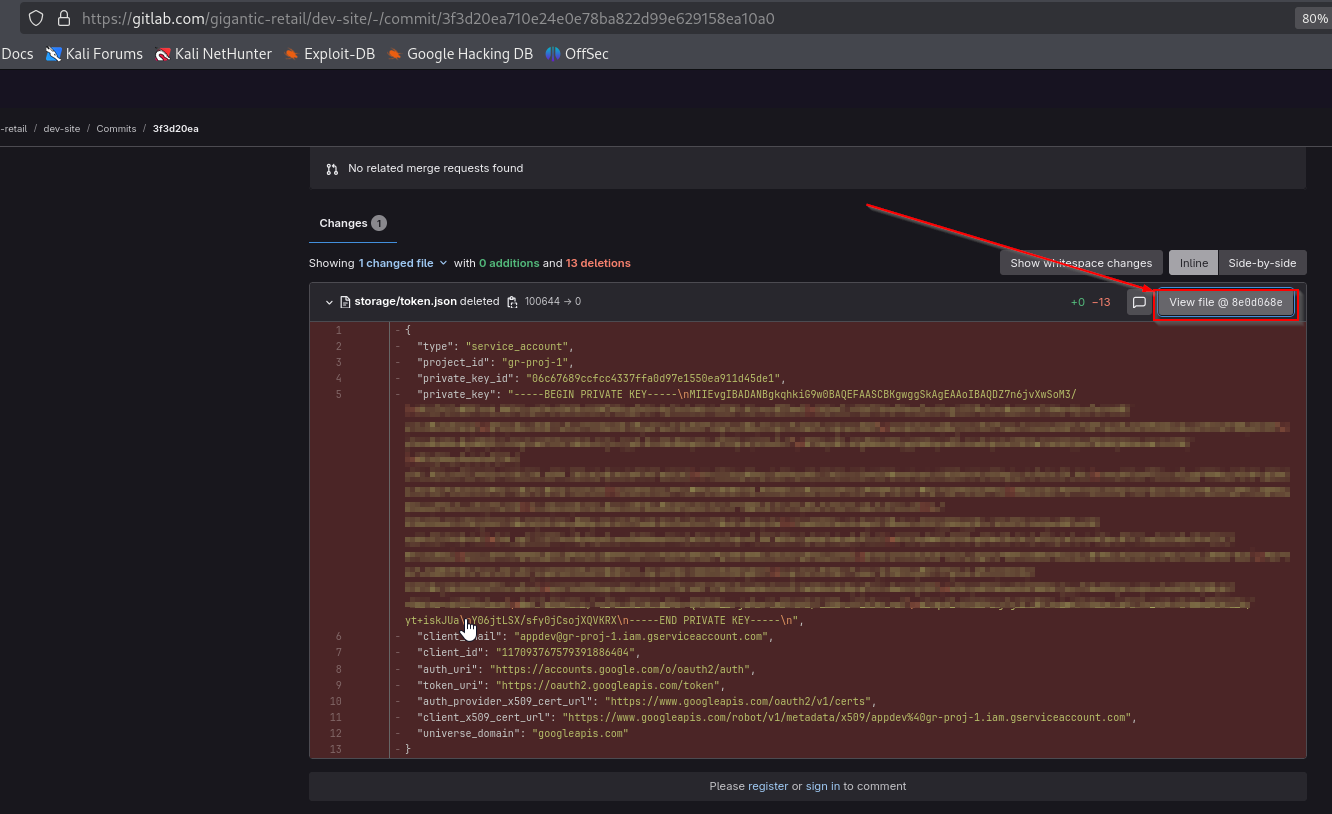This screenshot has height=814, width=1332.
Task: Select the Changes tab
Action: (353, 223)
